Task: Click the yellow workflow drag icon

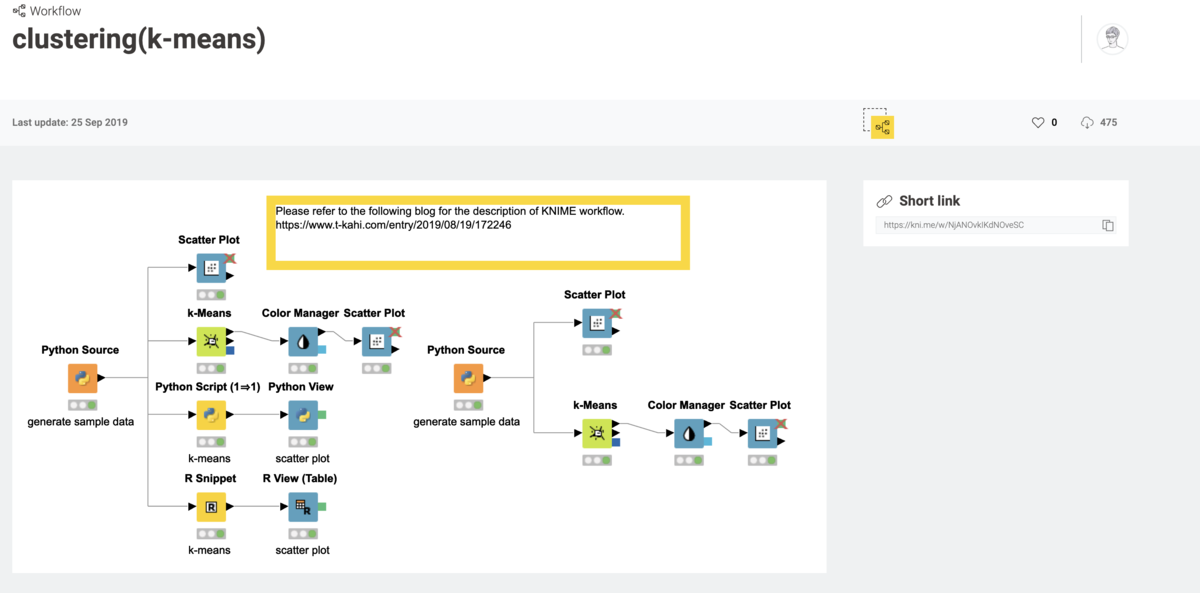Action: 881,126
